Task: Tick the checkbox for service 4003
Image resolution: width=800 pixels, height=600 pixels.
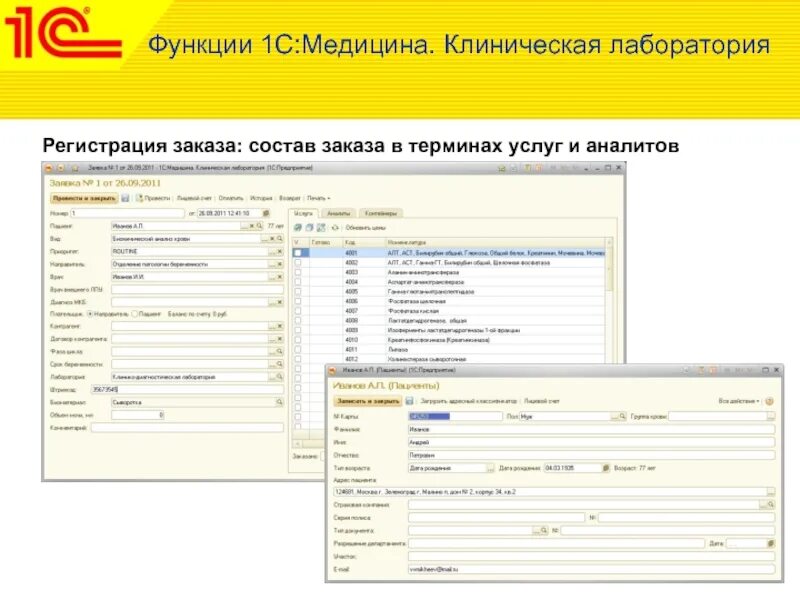Action: pyautogui.click(x=298, y=272)
